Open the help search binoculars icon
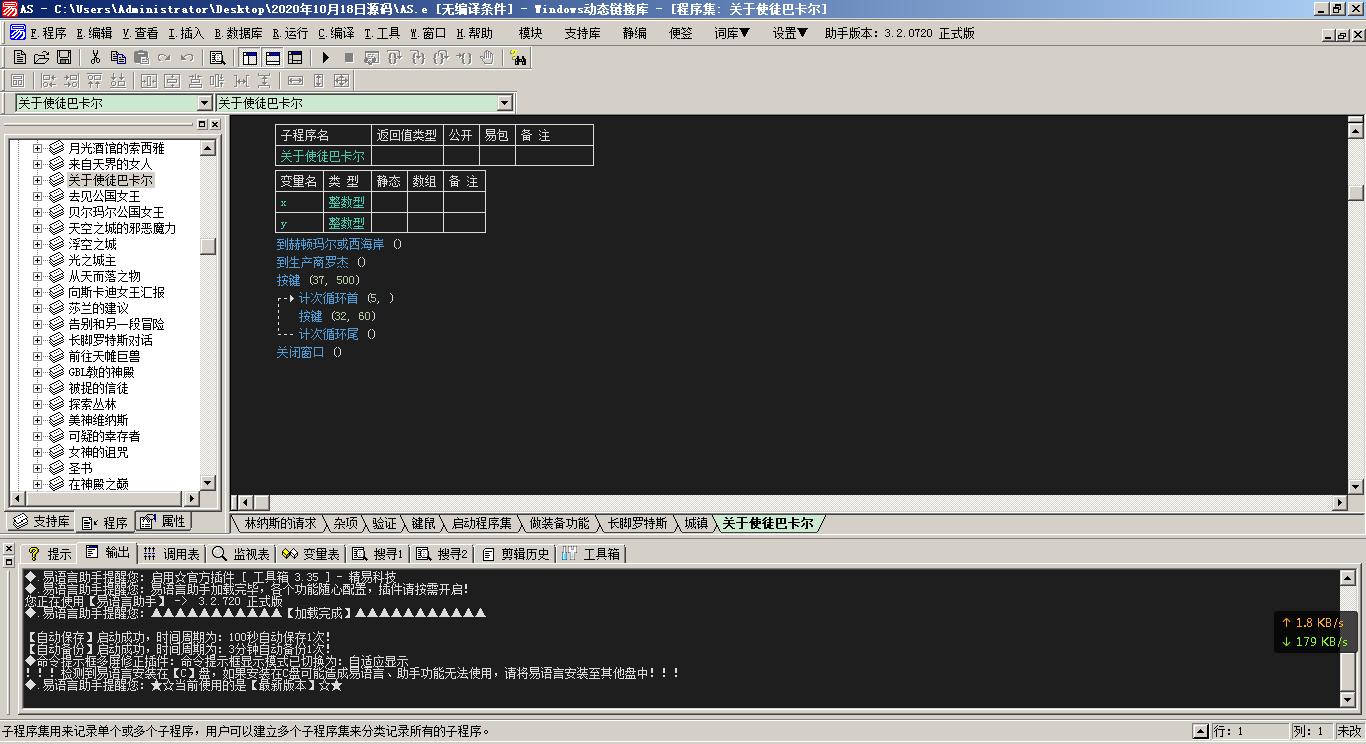Image resolution: width=1366 pixels, height=744 pixels. 518,58
